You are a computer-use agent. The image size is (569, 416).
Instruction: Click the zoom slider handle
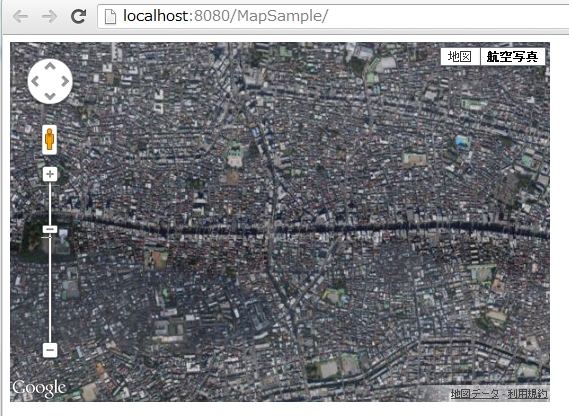coord(50,229)
